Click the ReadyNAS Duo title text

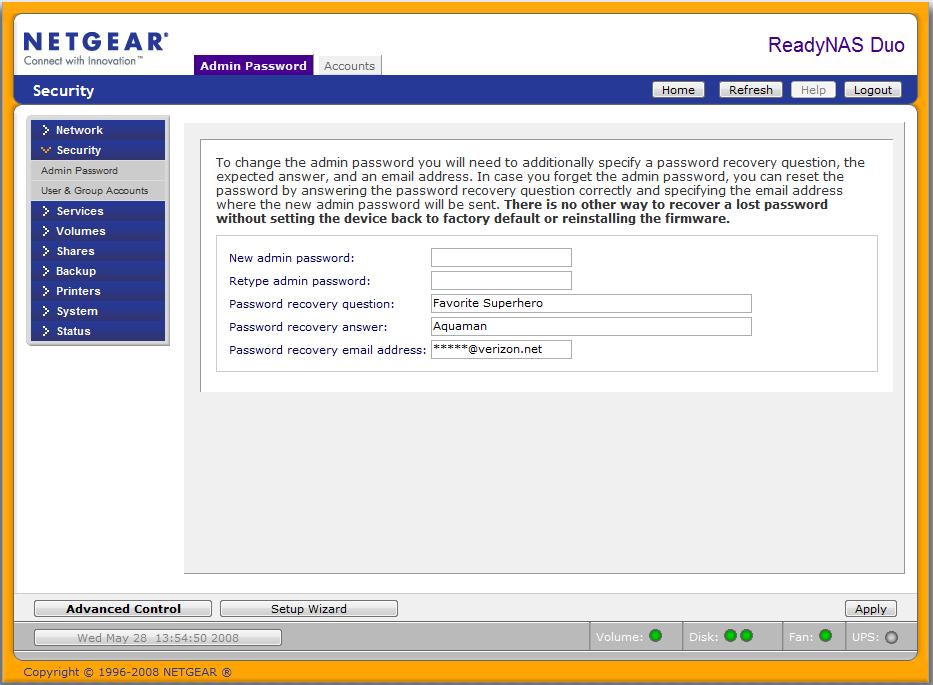pyautogui.click(x=836, y=45)
